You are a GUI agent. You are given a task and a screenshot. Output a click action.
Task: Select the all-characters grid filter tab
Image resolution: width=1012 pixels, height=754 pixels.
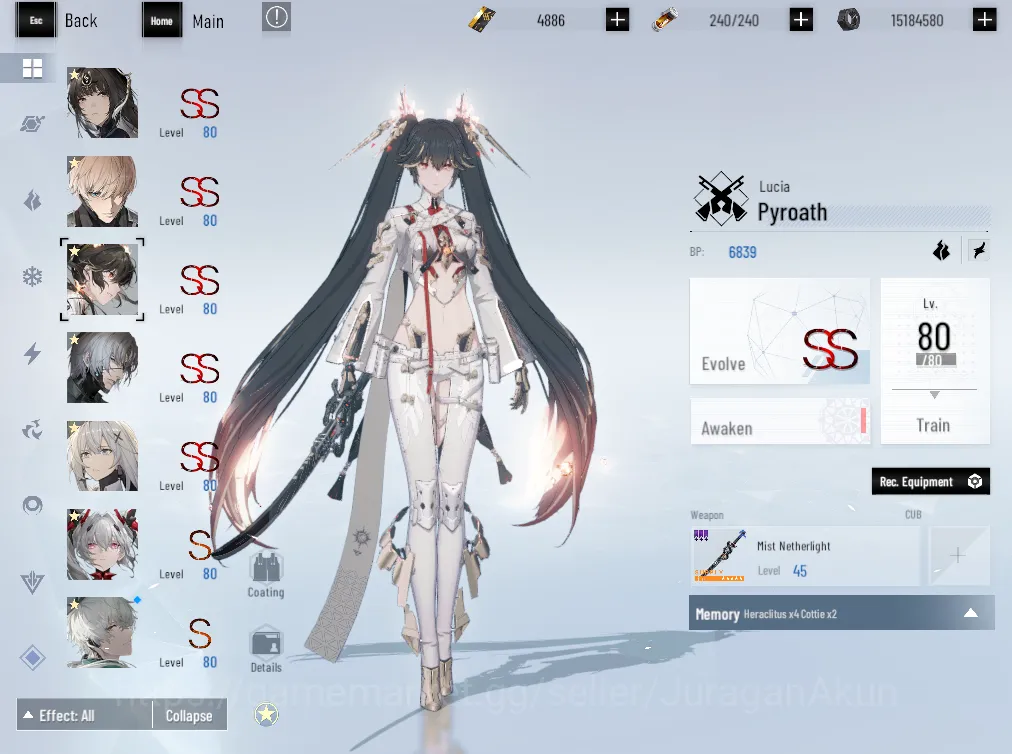(x=32, y=68)
